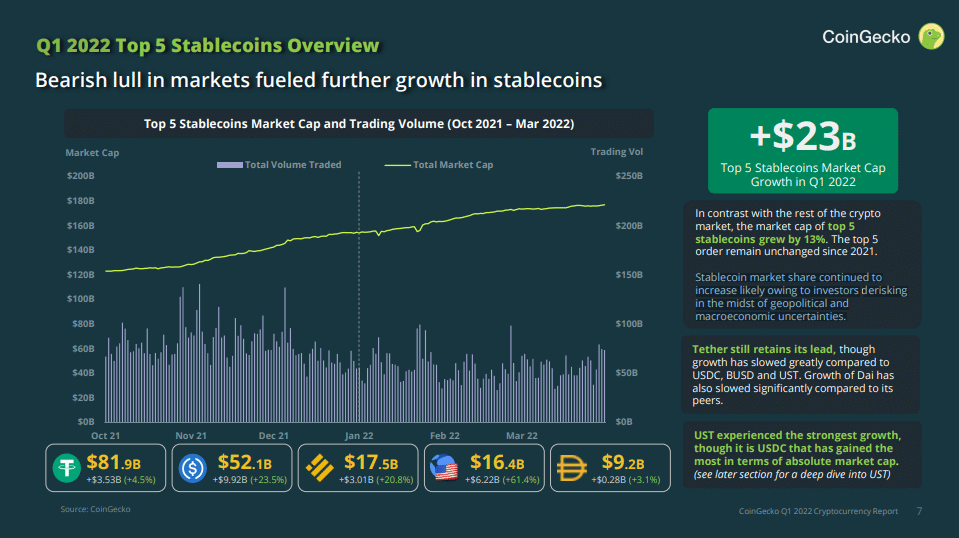Viewport: 959px width, 538px height.
Task: Click the chart title bar
Action: [x=359, y=124]
